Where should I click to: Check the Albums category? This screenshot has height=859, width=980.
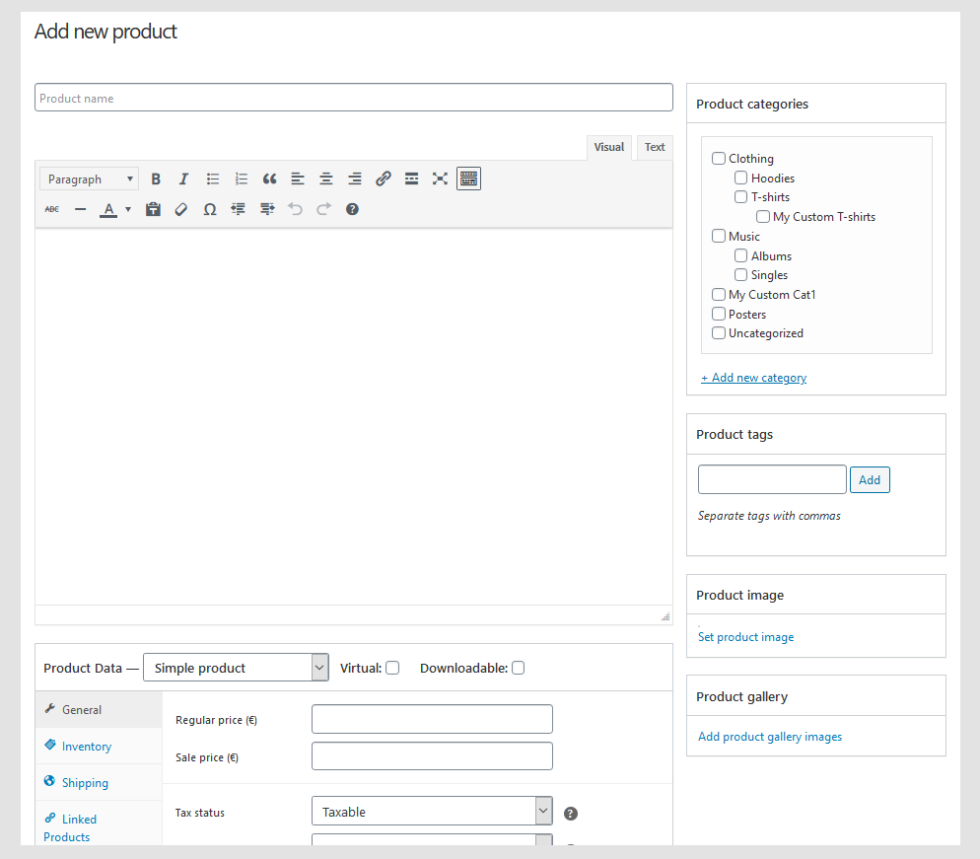coord(741,256)
